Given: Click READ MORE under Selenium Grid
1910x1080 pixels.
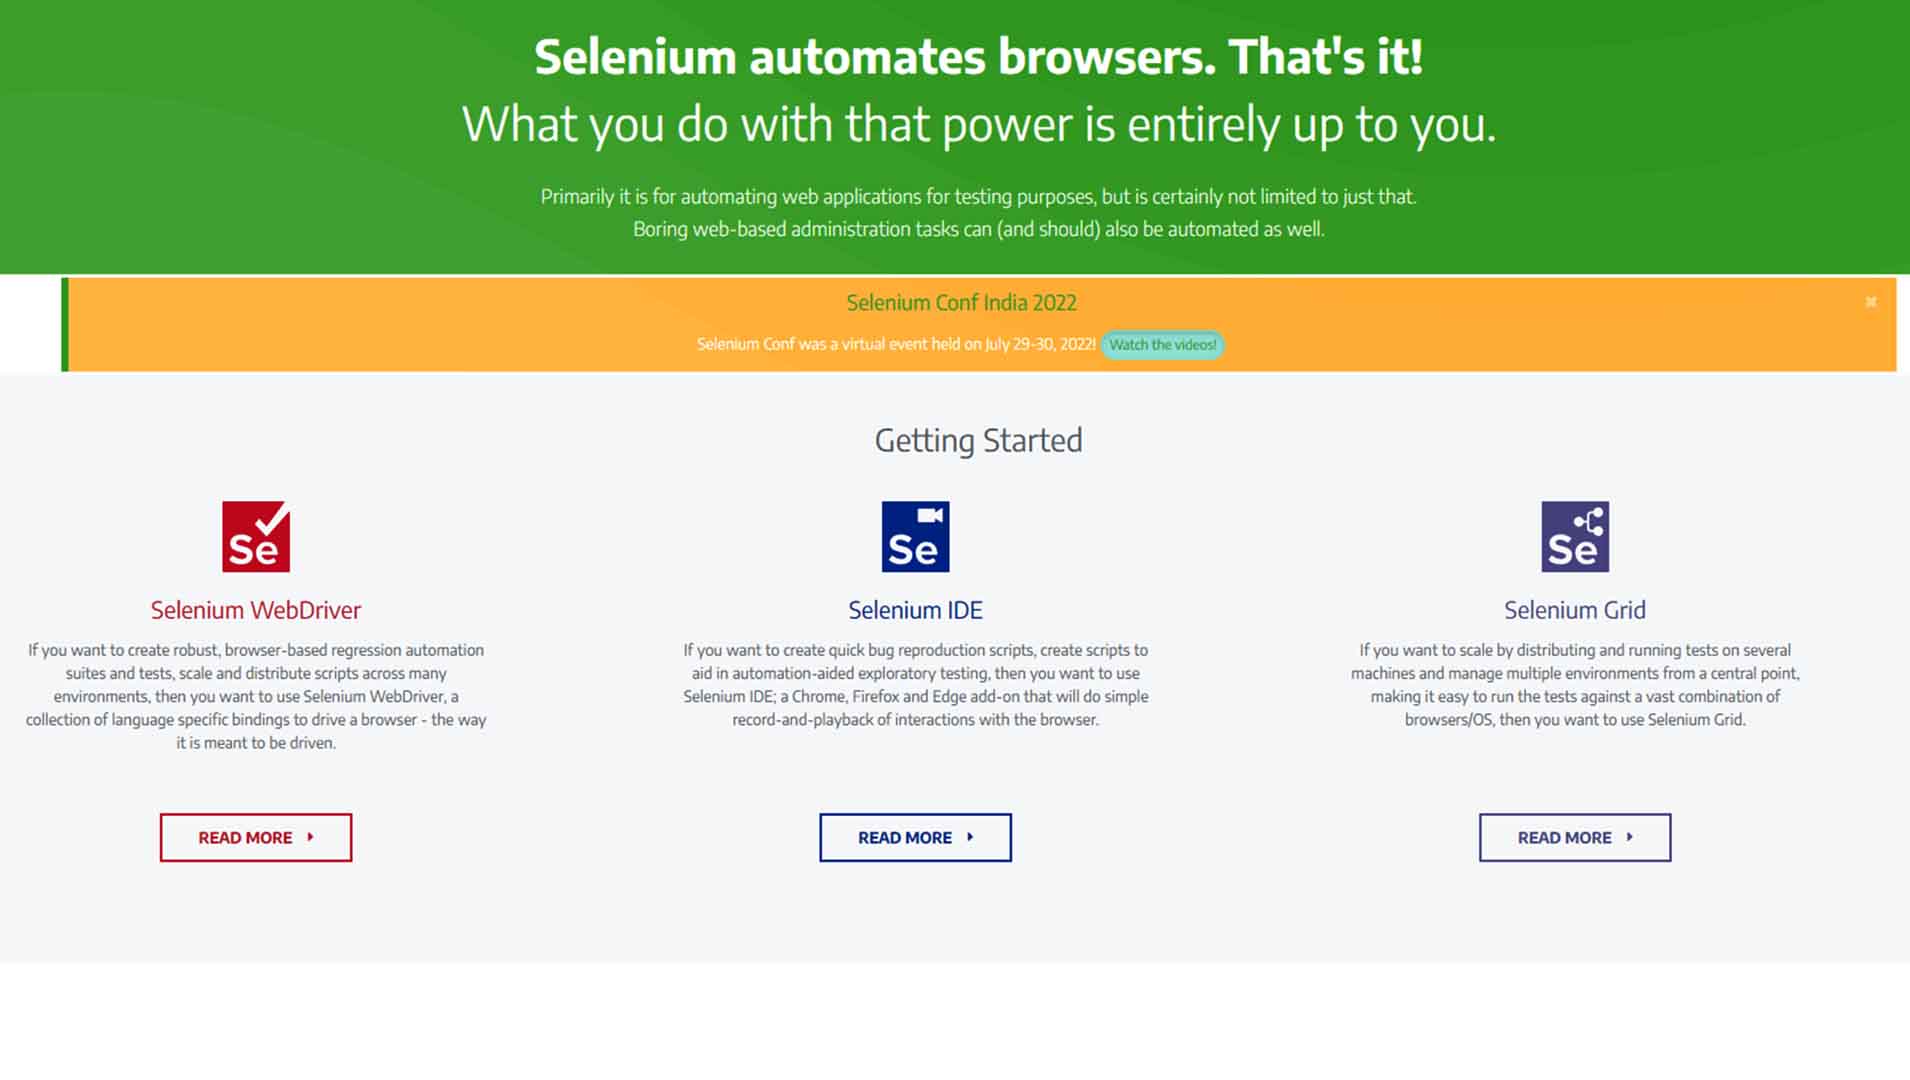Looking at the screenshot, I should point(1575,837).
